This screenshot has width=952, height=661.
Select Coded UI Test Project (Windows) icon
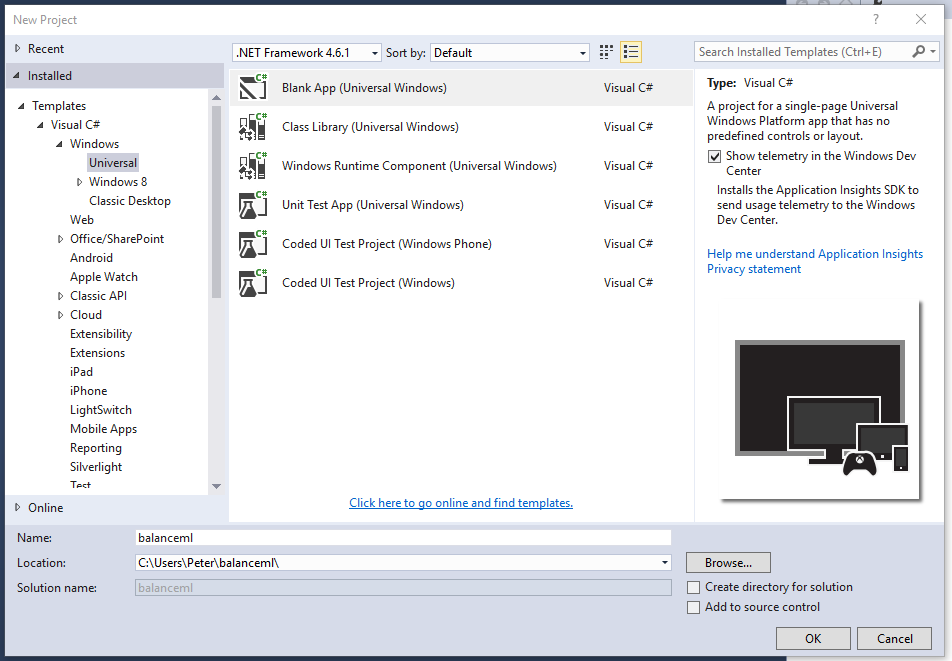(253, 283)
